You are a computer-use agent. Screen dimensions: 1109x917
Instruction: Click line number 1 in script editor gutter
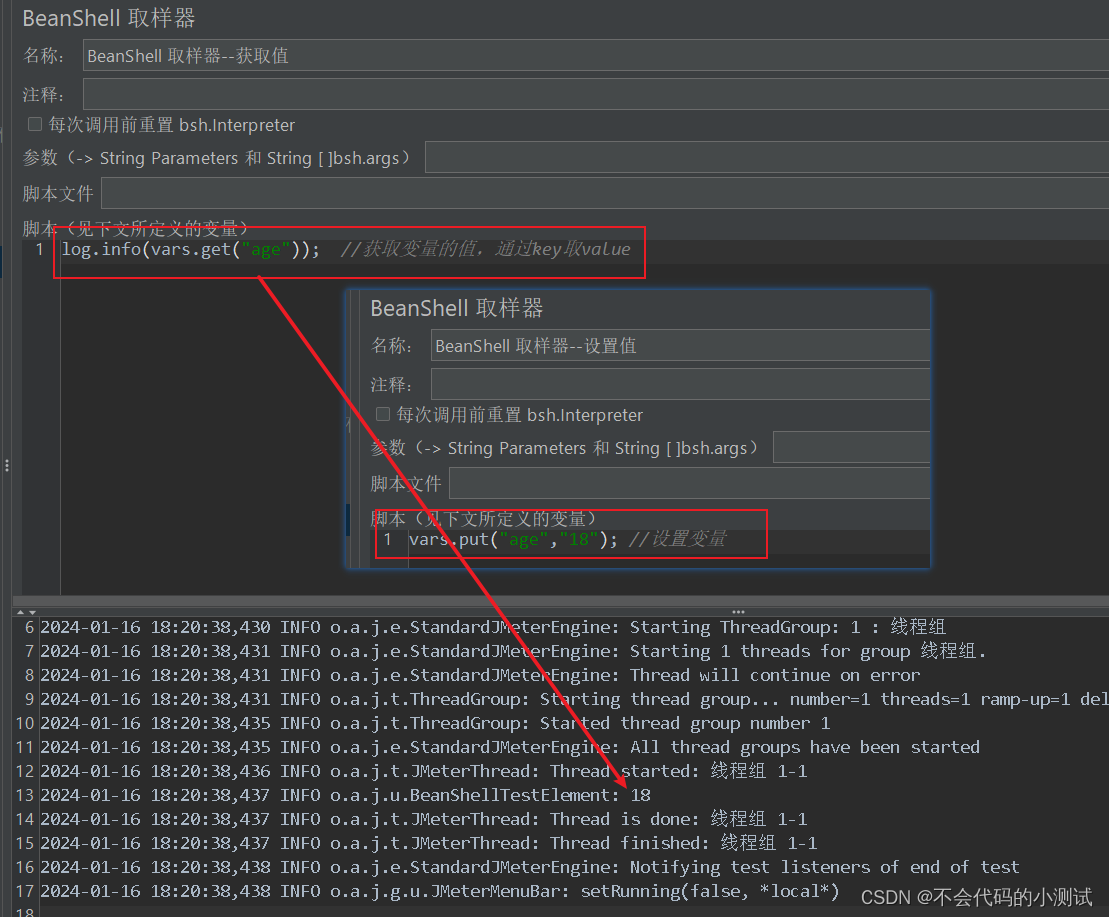click(x=39, y=249)
